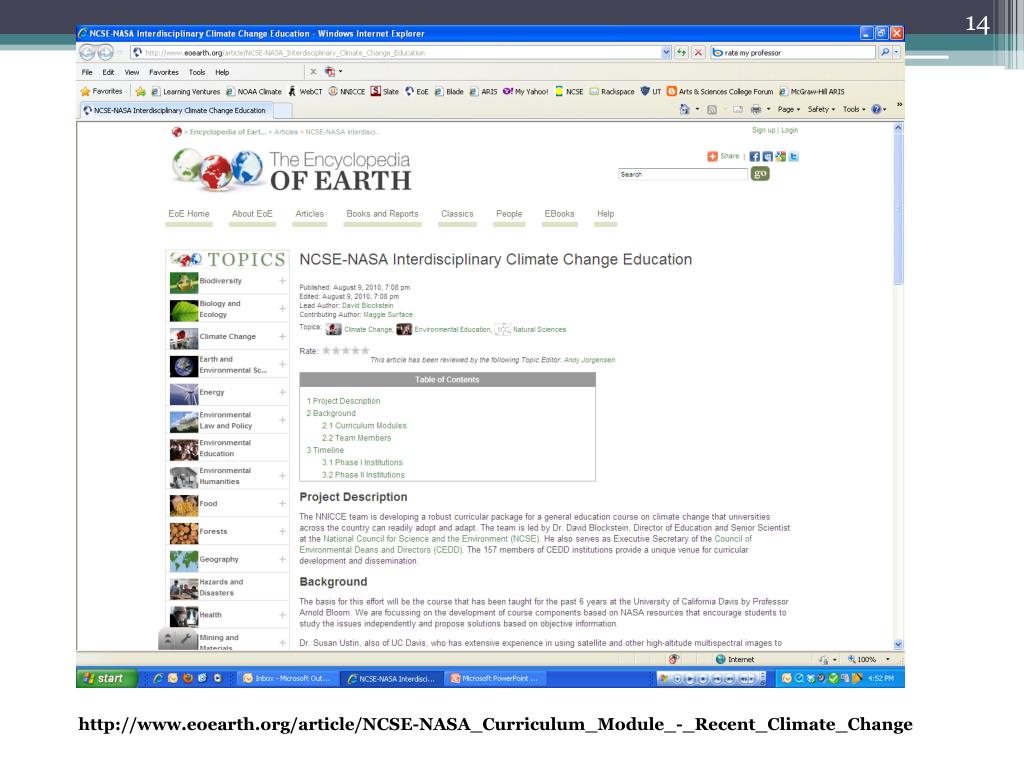Click the EBooks navigation link
Viewport: 1024px width, 768px height.
pyautogui.click(x=560, y=214)
